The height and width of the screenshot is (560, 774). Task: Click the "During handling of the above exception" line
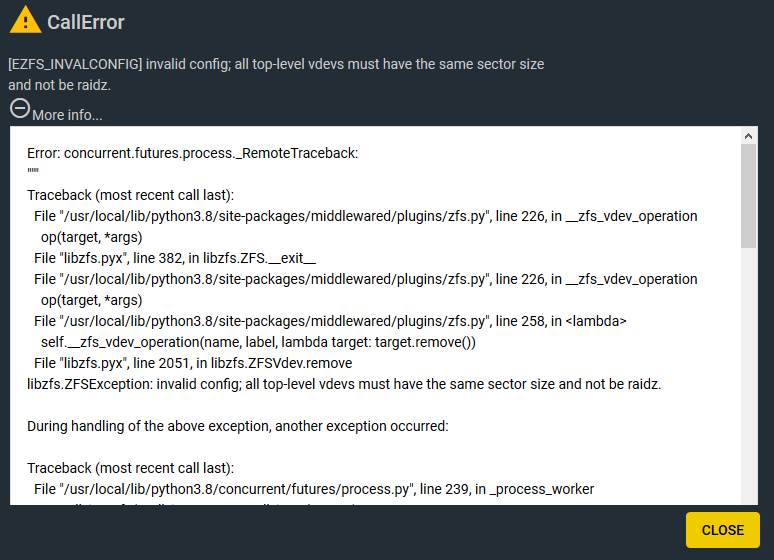(x=238, y=426)
